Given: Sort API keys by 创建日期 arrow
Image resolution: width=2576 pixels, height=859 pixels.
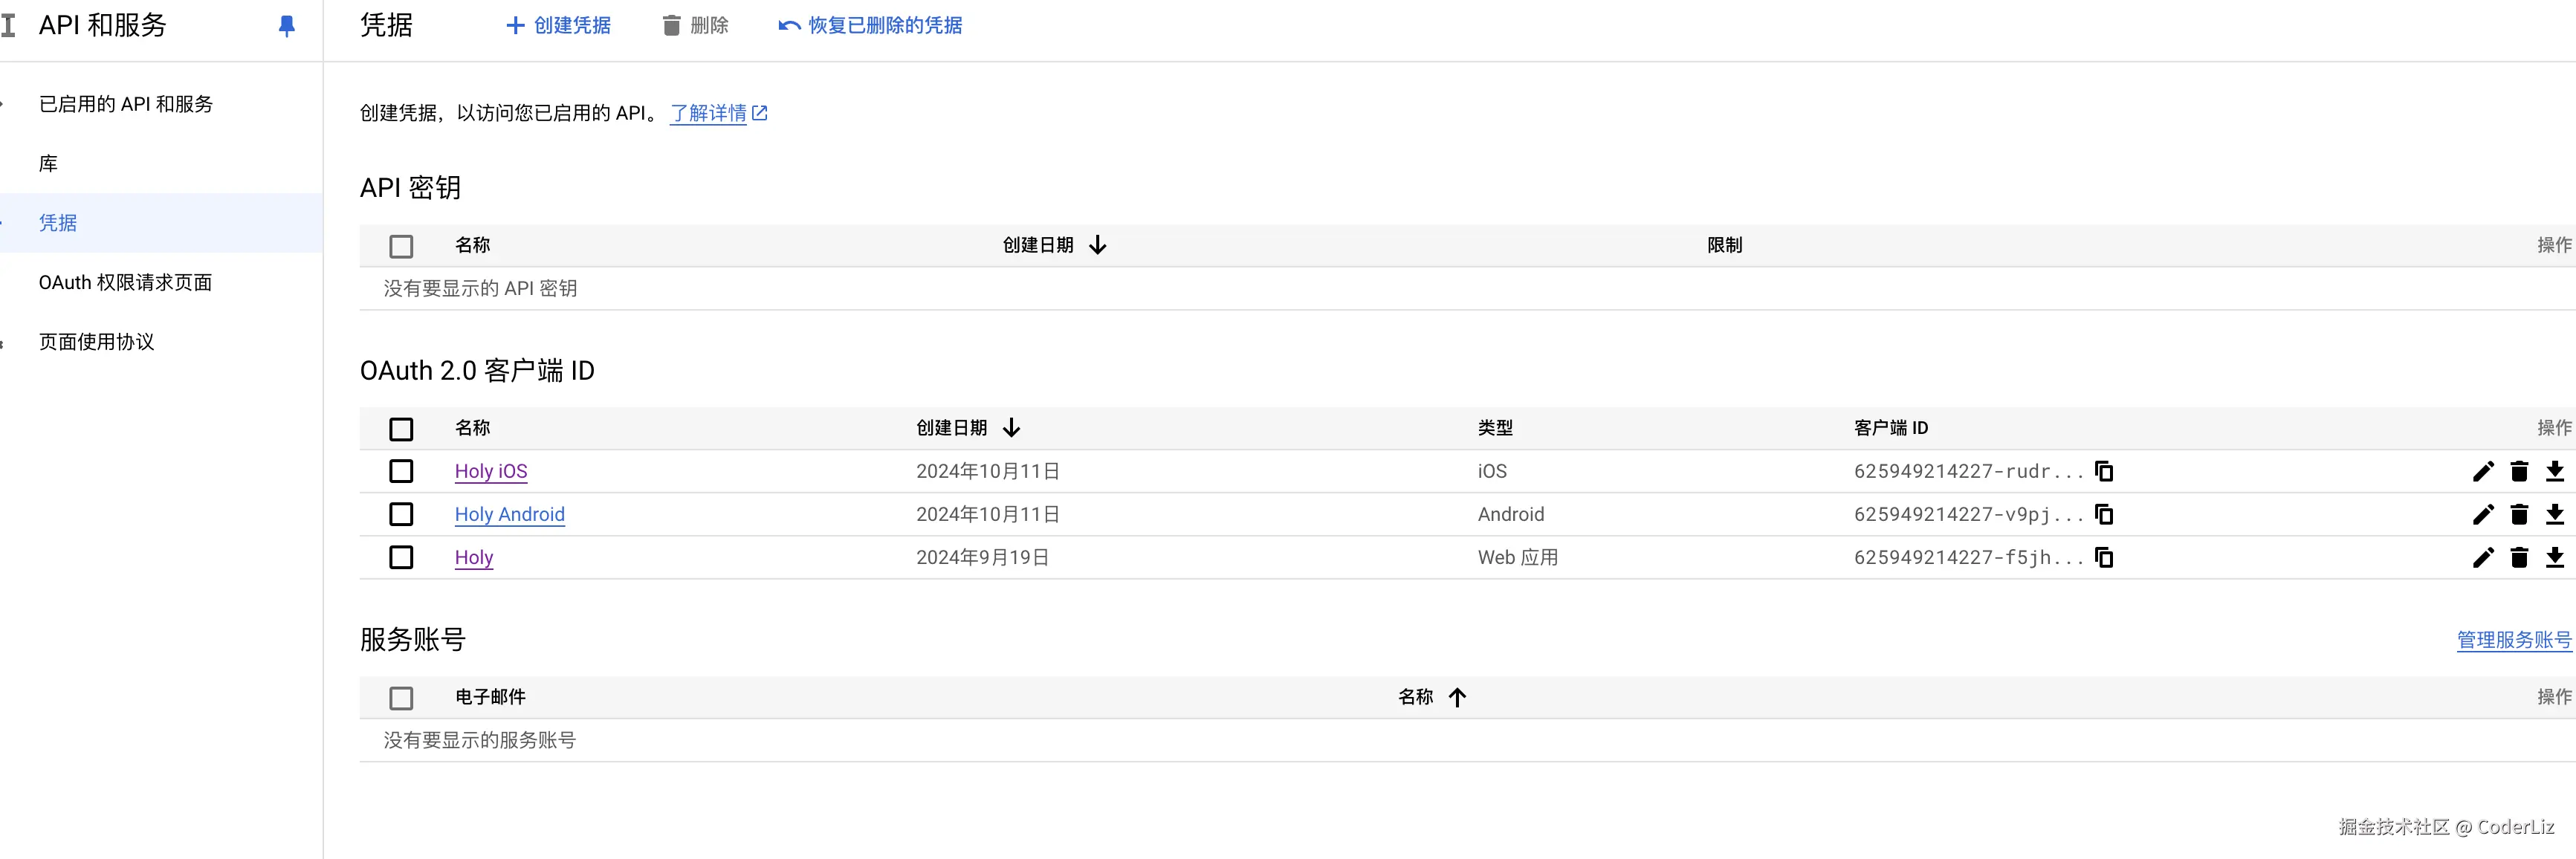Looking at the screenshot, I should [1098, 245].
